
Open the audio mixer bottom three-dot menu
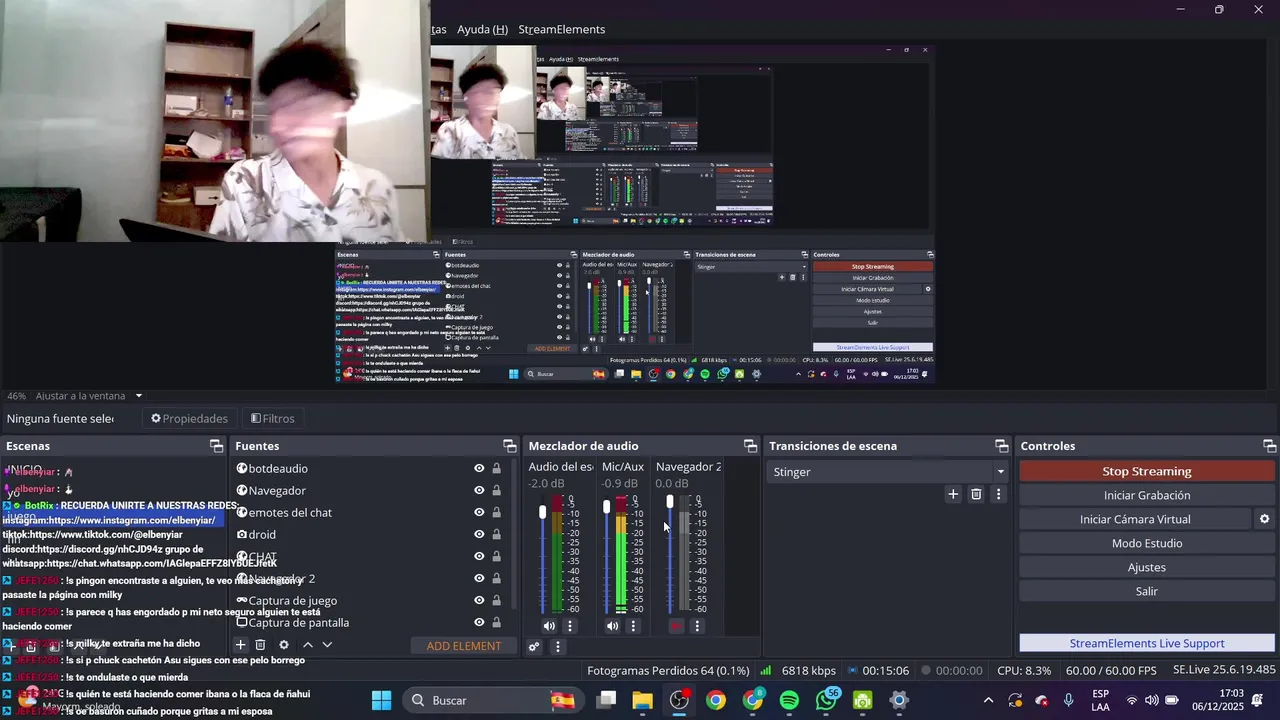[558, 647]
